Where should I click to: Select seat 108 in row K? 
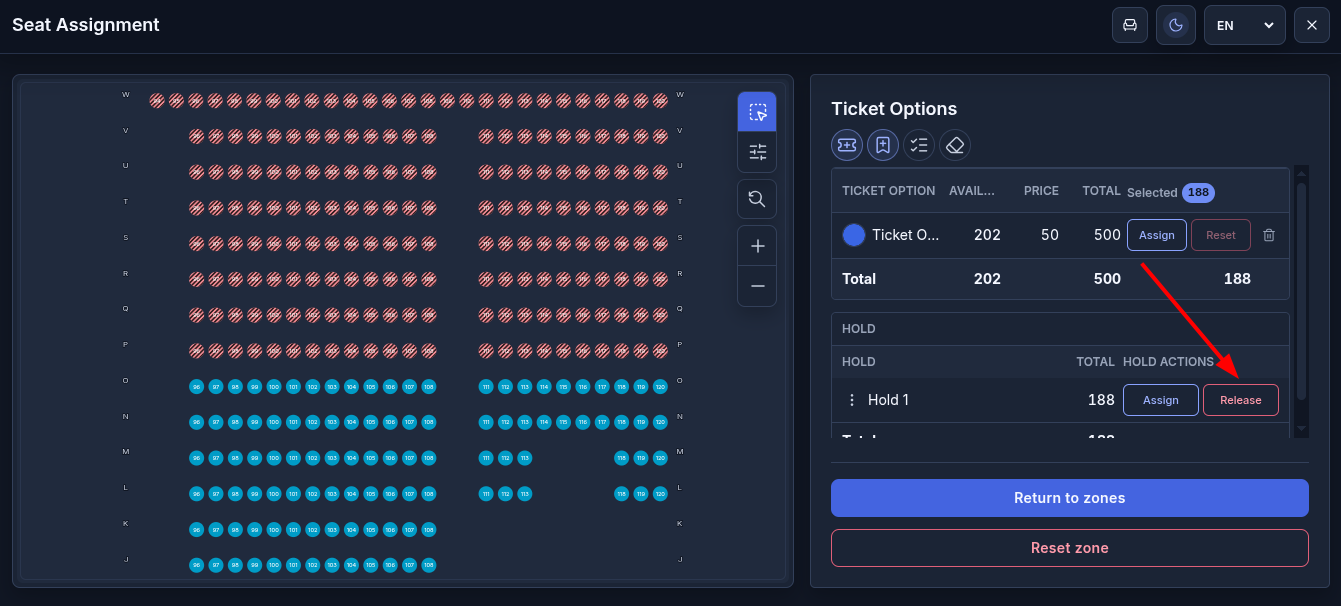pos(428,530)
